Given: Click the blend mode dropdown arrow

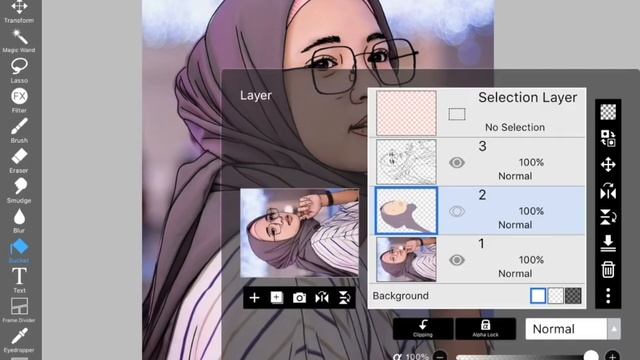Looking at the screenshot, I should pyautogui.click(x=614, y=329).
